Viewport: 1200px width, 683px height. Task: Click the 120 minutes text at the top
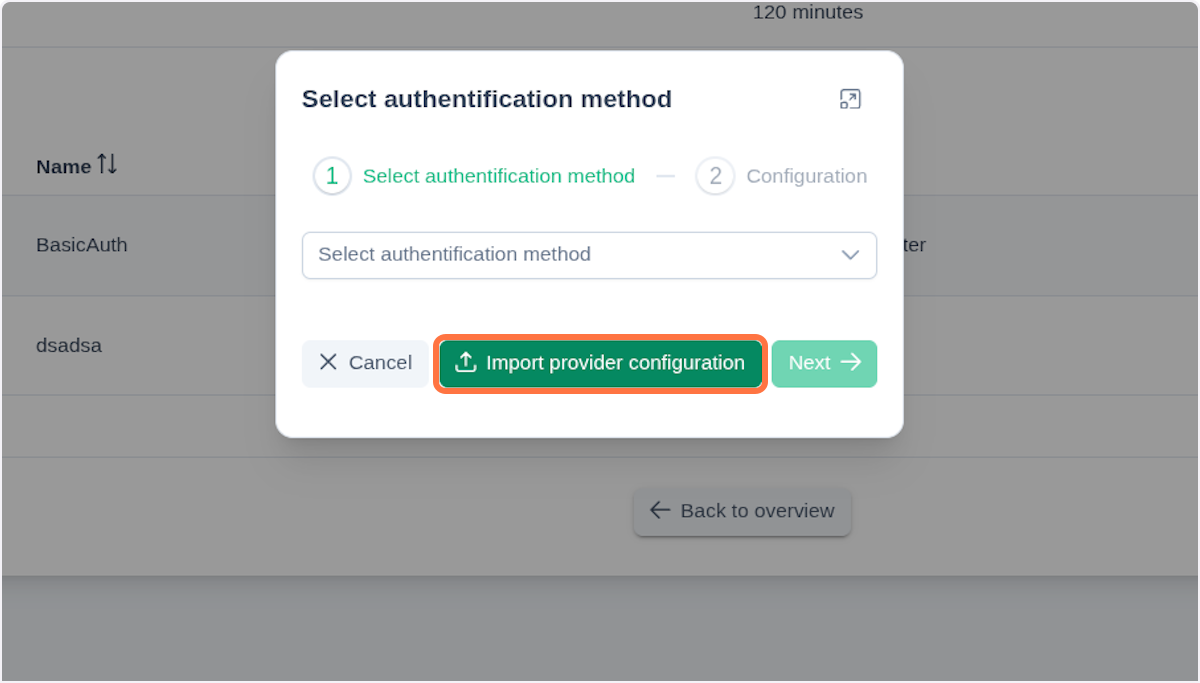(x=807, y=12)
